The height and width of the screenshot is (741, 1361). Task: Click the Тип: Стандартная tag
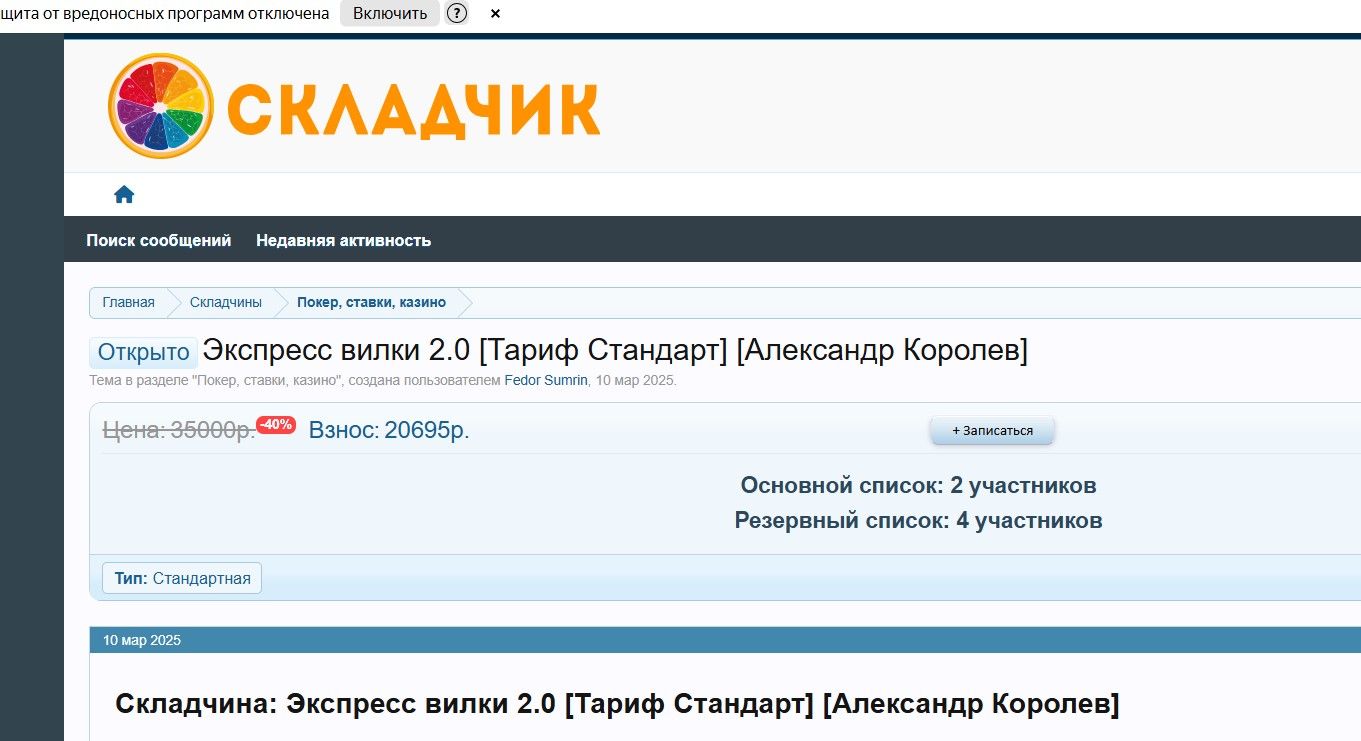coord(182,578)
